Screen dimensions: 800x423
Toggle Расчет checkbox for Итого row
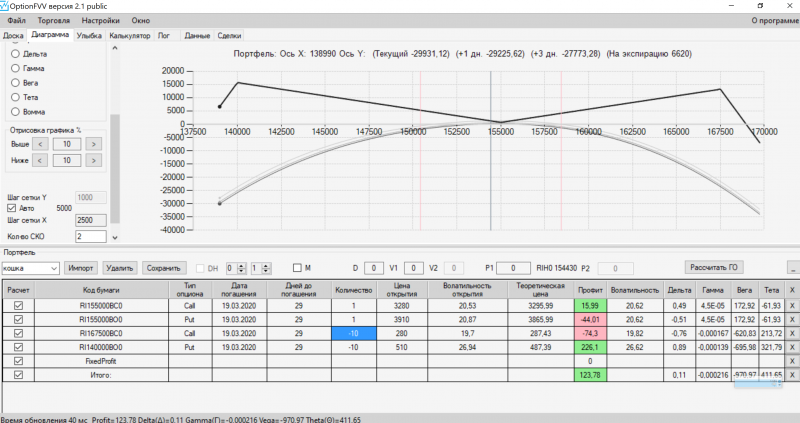tap(18, 375)
